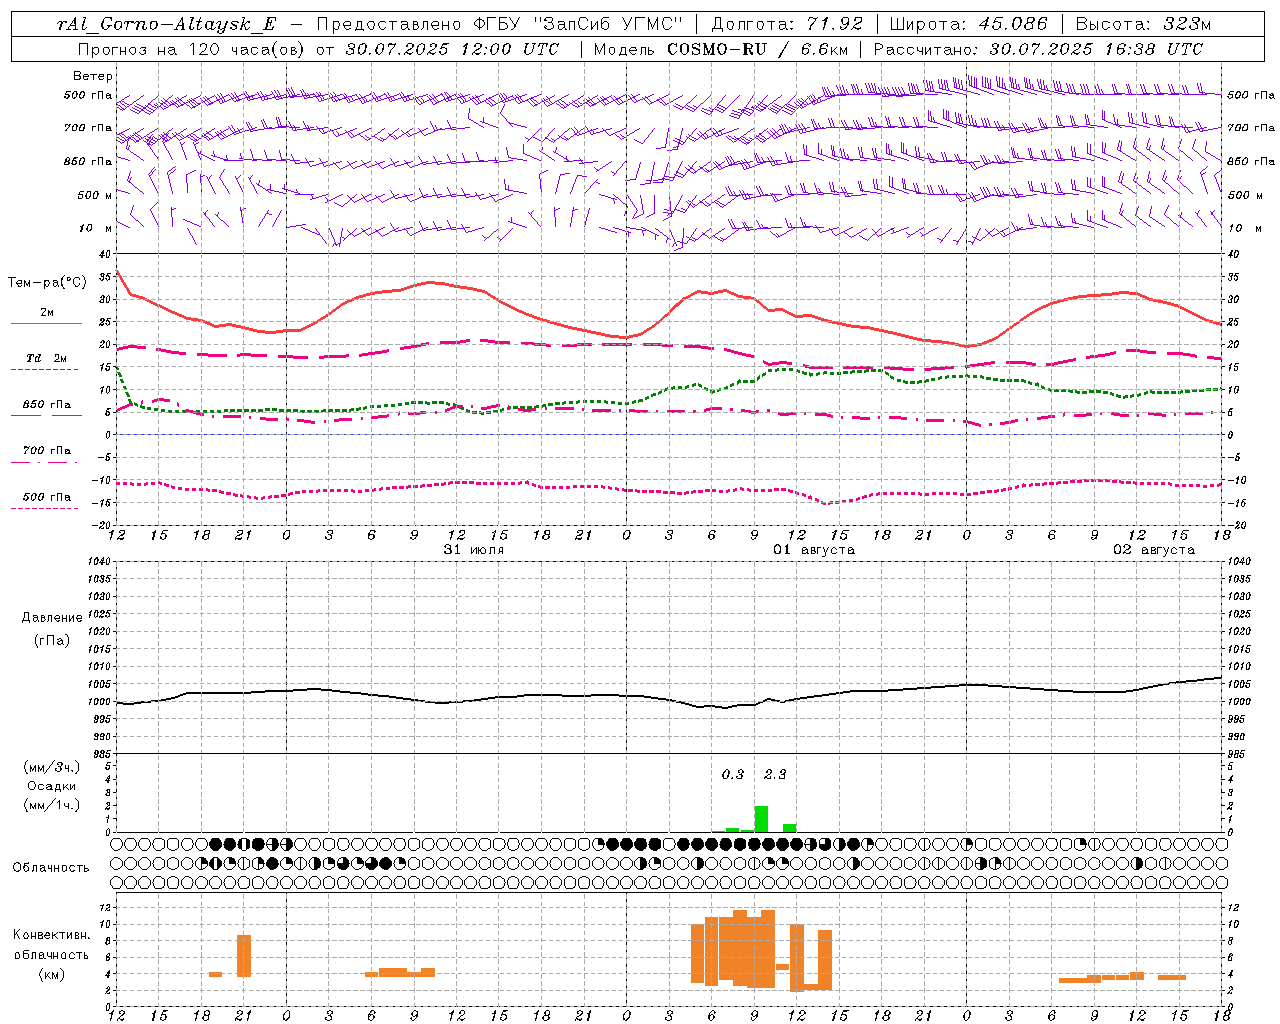1280x1024 pixels.
Task: Click the 01 августа date label
Action: pyautogui.click(x=814, y=550)
